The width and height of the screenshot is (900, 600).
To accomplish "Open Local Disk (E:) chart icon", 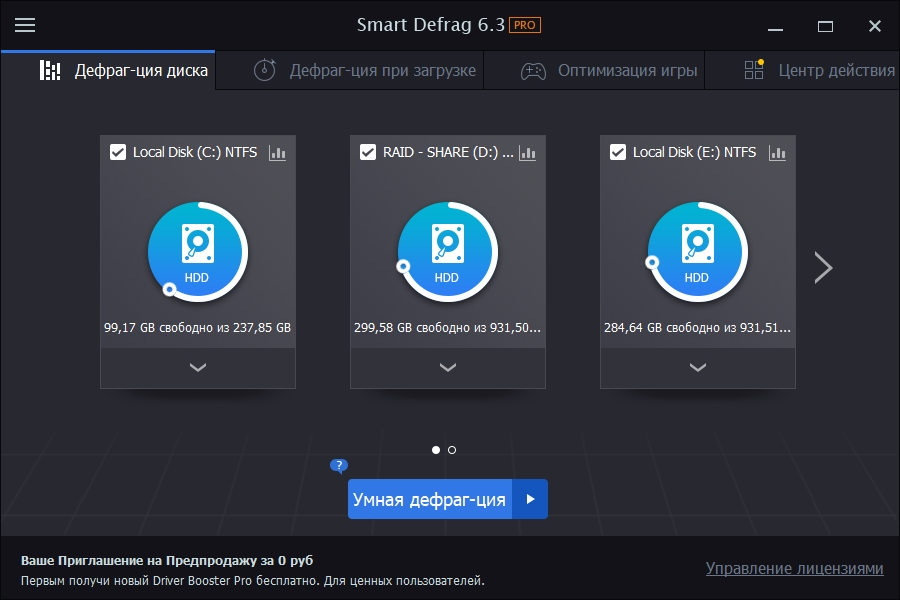I will (x=777, y=153).
